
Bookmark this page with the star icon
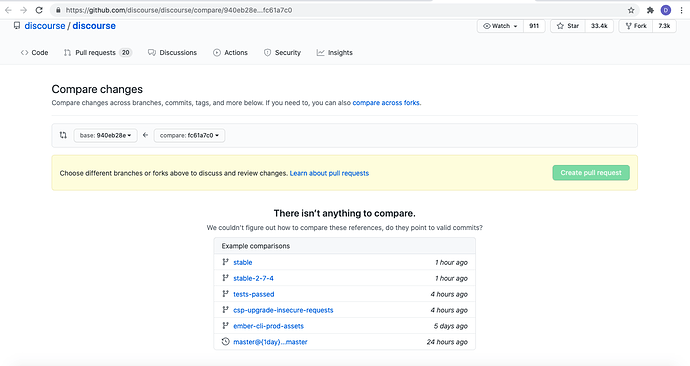[x=631, y=10]
